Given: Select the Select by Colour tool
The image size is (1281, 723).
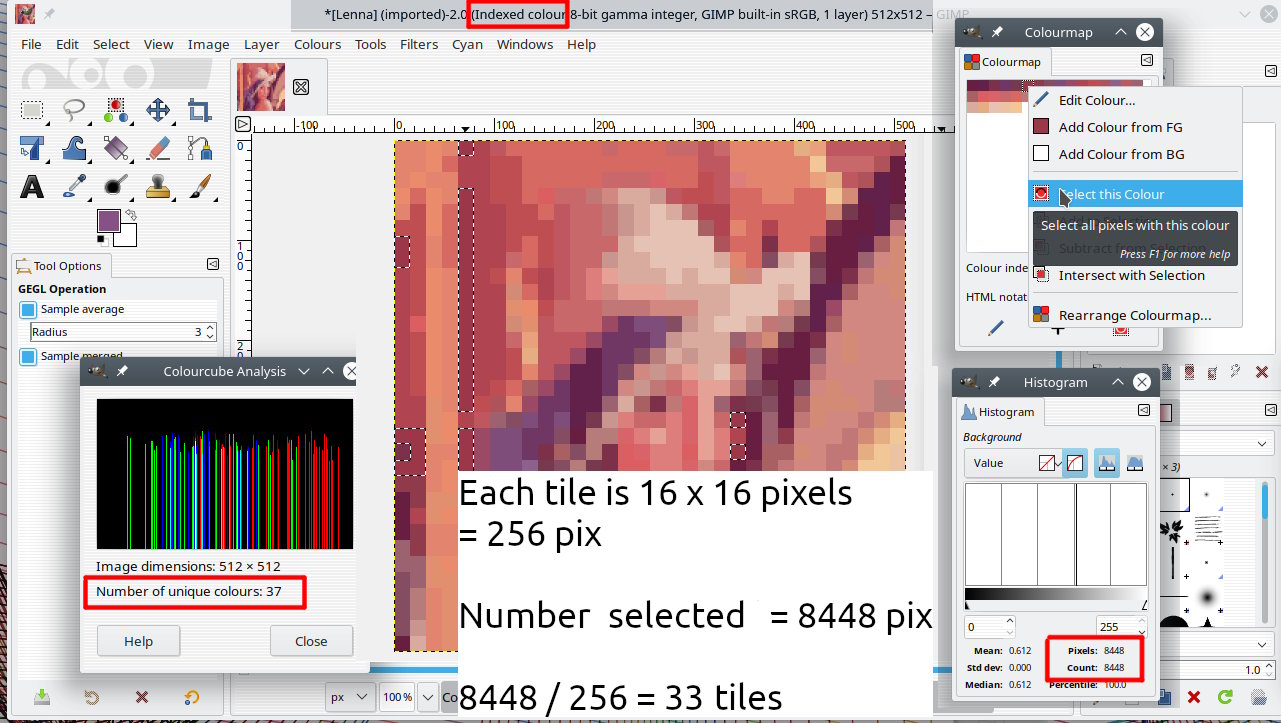Looking at the screenshot, I should [116, 110].
